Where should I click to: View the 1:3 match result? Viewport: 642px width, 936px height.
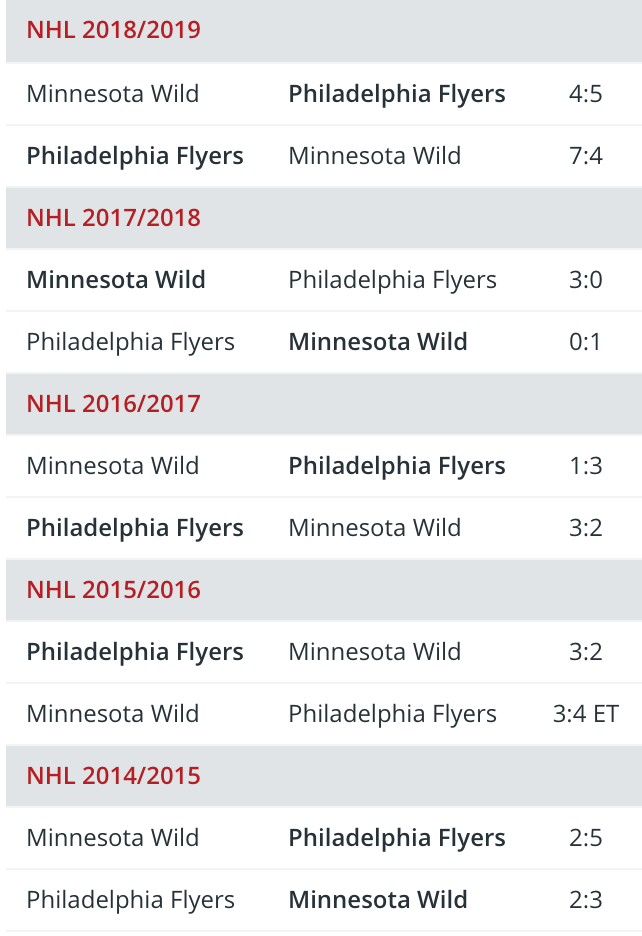pos(585,466)
